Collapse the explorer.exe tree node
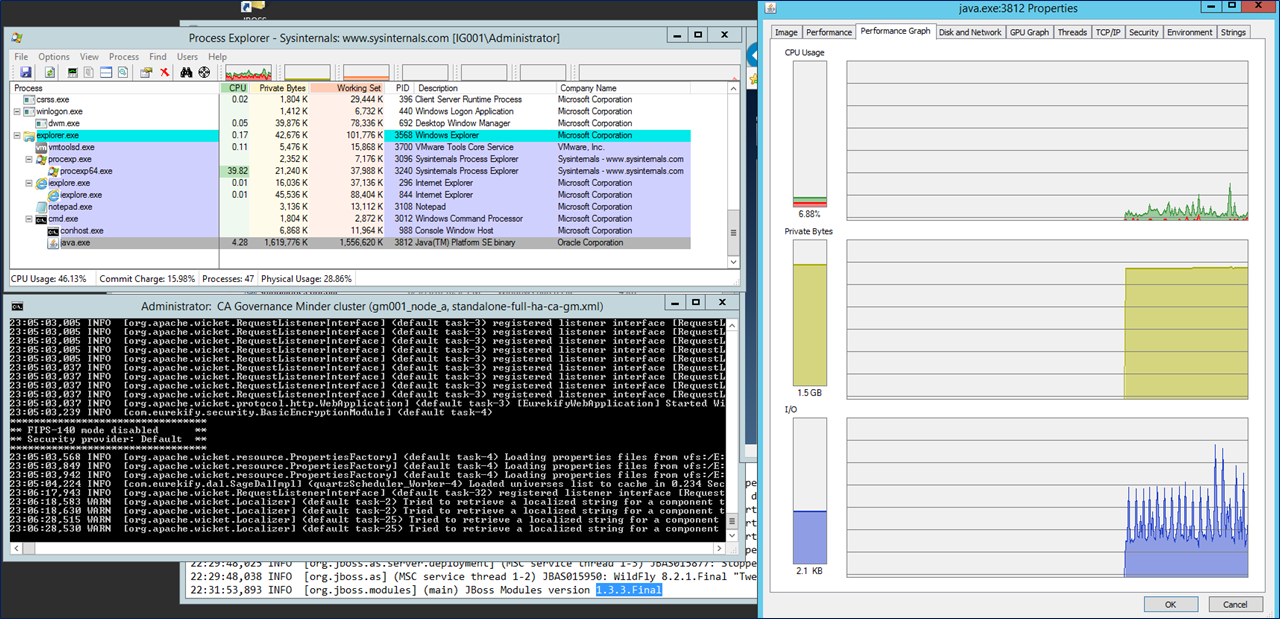The width and height of the screenshot is (1280, 619). [x=17, y=135]
